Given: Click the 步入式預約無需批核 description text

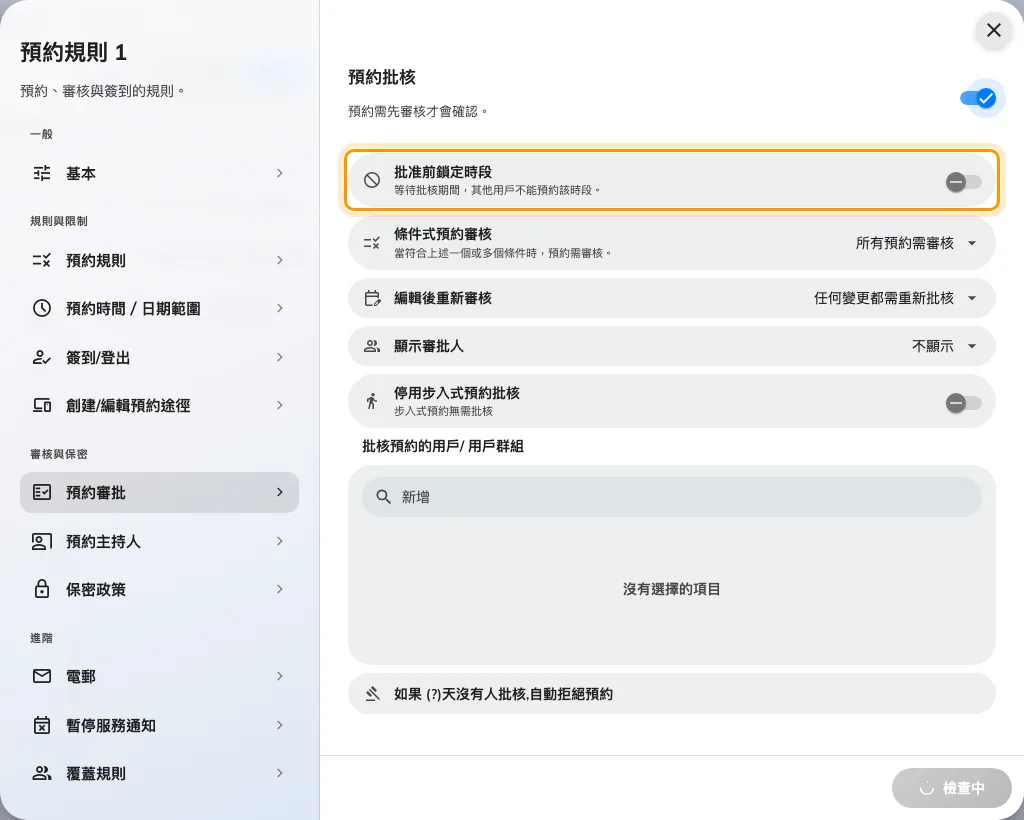Looking at the screenshot, I should (443, 411).
